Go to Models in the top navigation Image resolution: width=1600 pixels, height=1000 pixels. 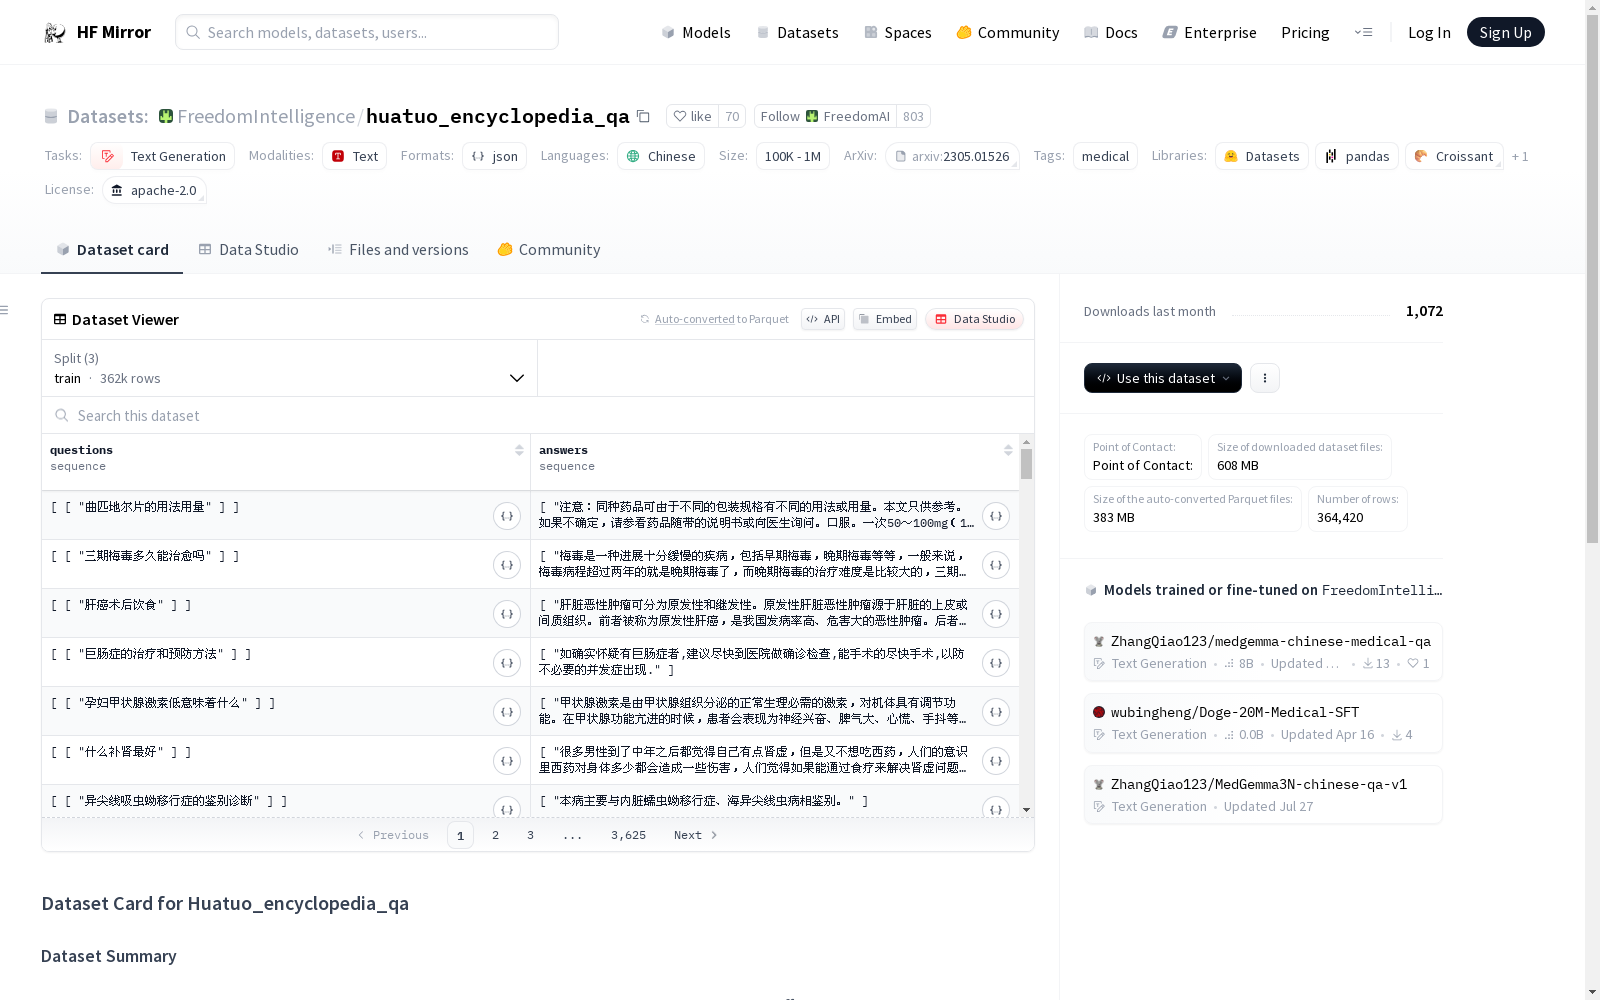[x=696, y=32]
